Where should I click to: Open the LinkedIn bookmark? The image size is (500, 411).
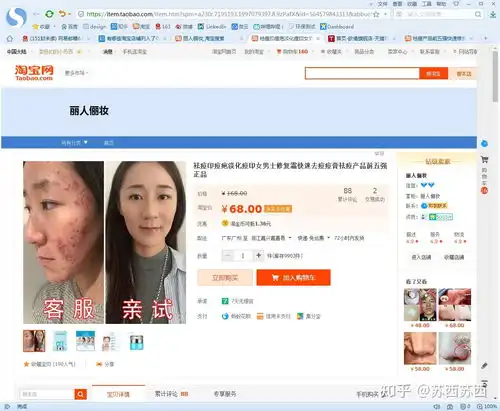coord(212,26)
